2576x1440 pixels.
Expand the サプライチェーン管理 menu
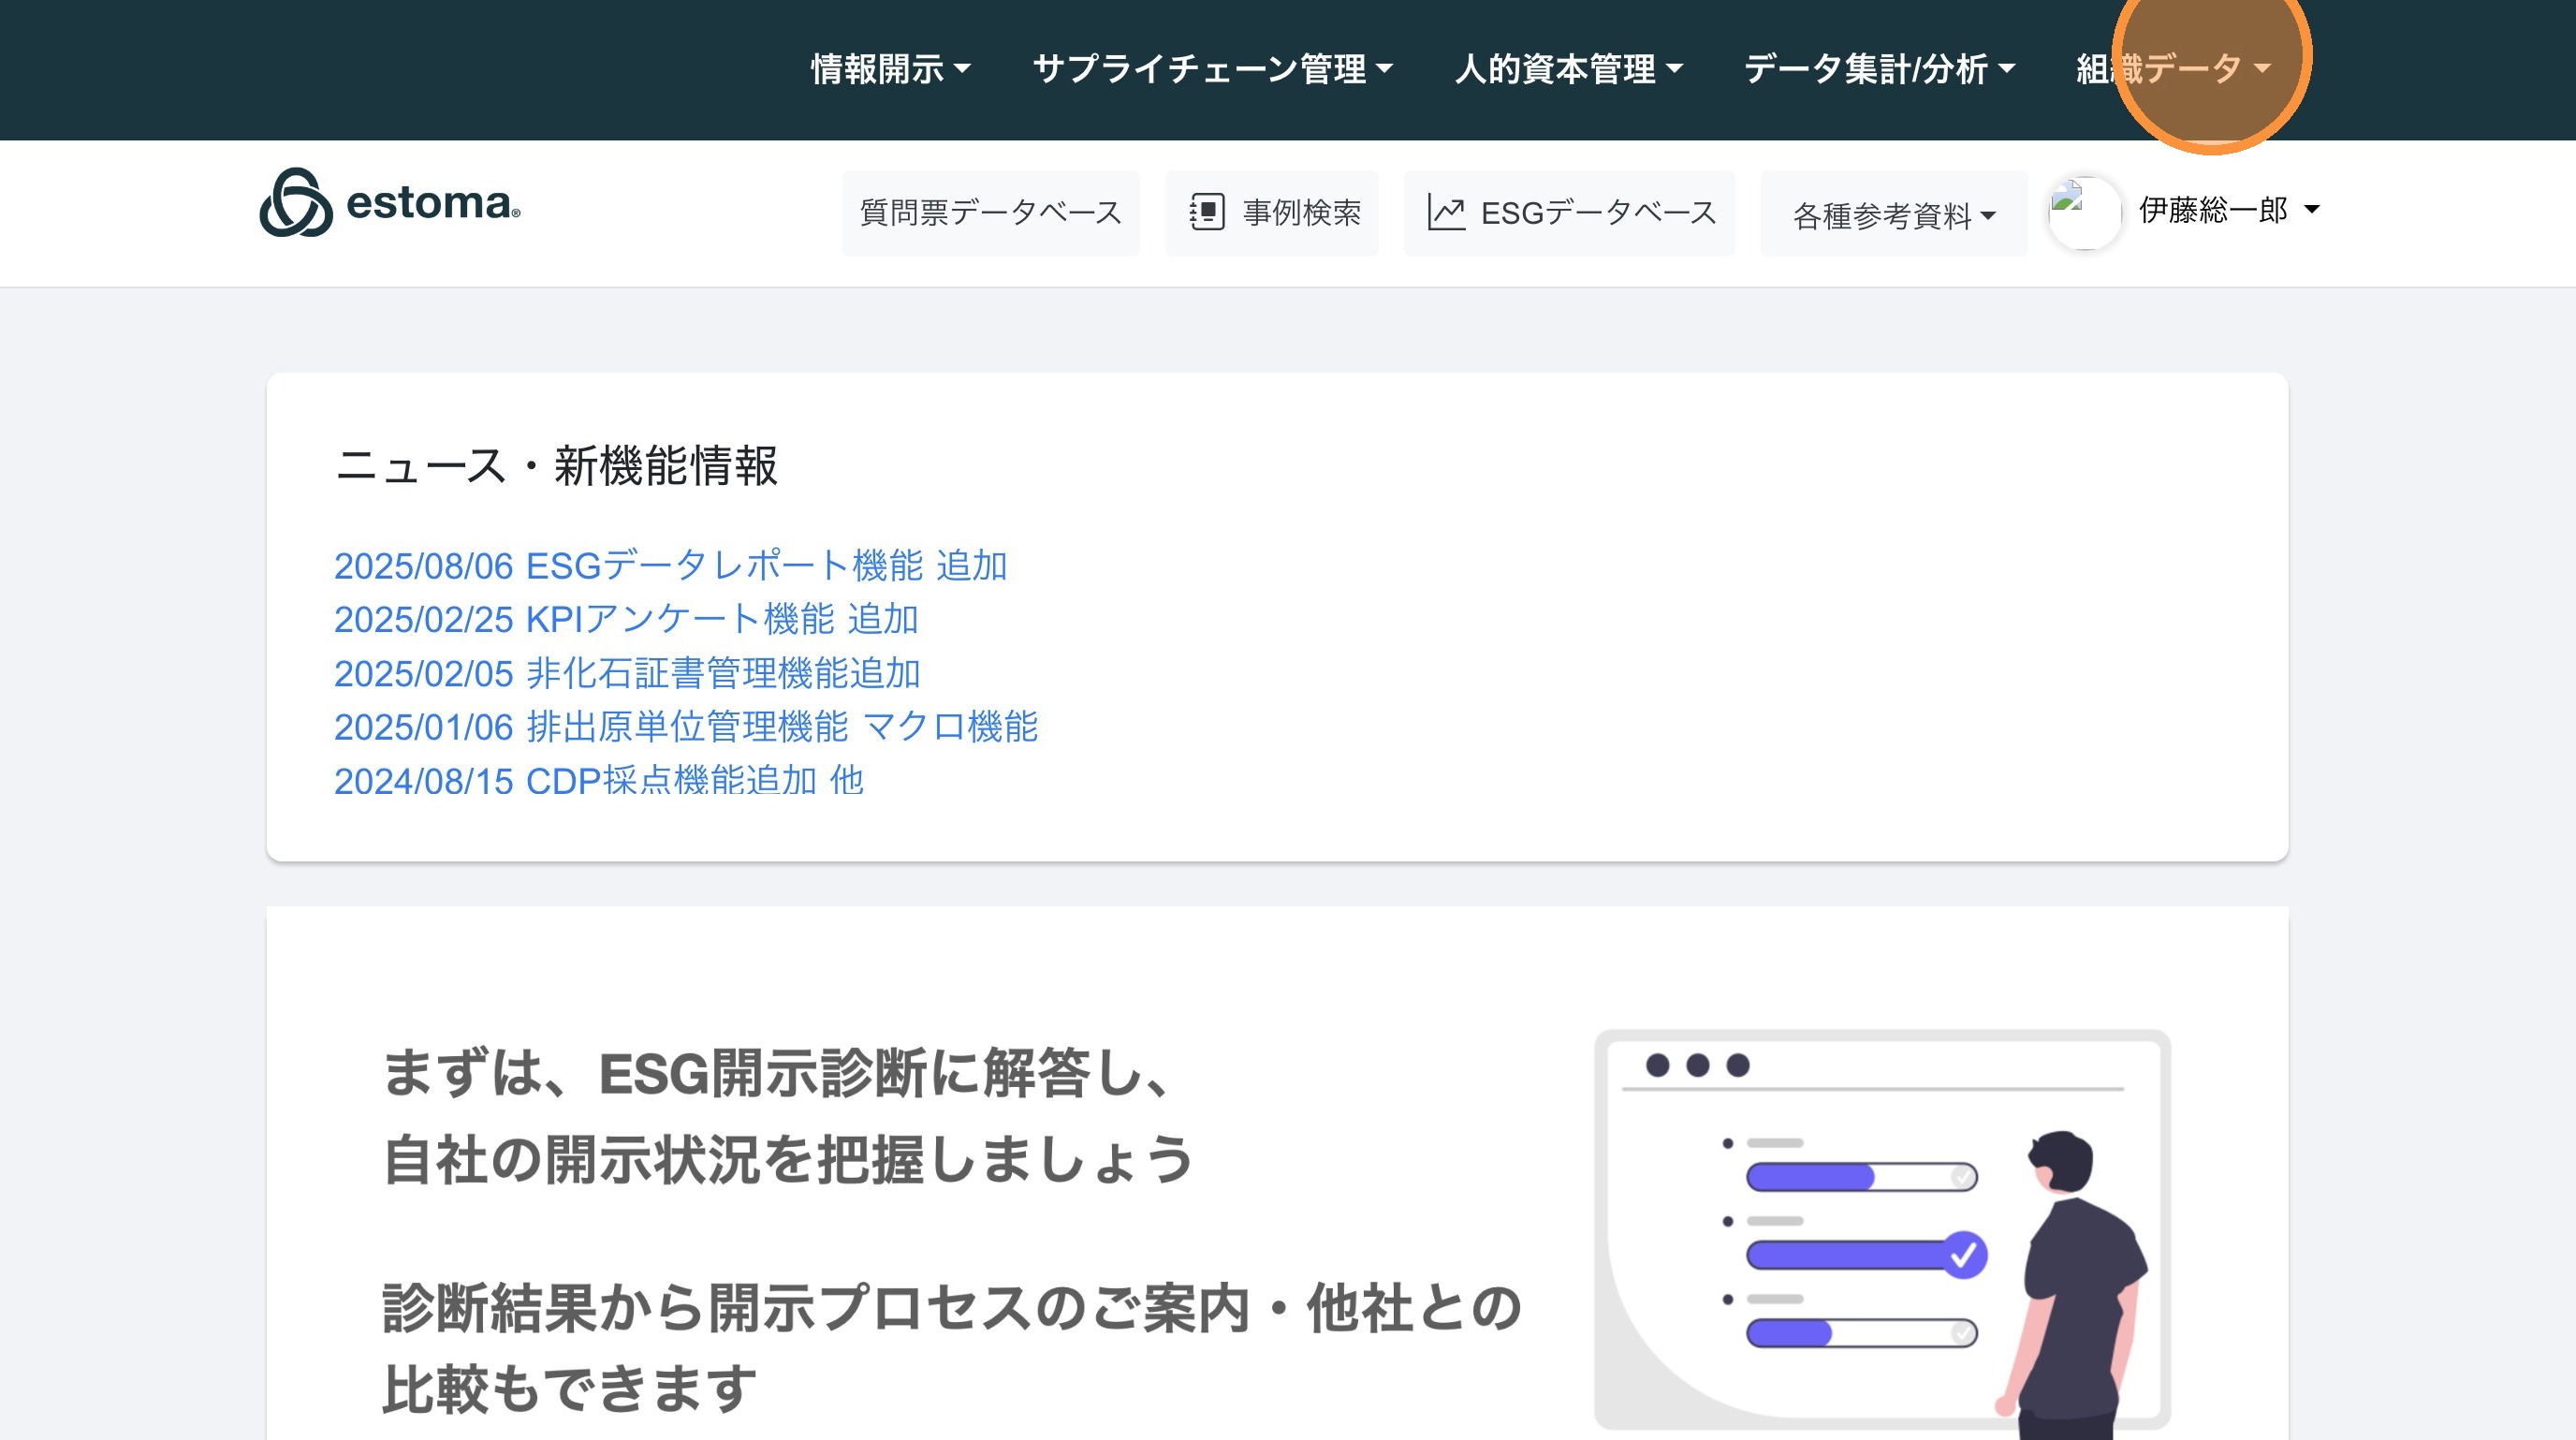point(1212,69)
